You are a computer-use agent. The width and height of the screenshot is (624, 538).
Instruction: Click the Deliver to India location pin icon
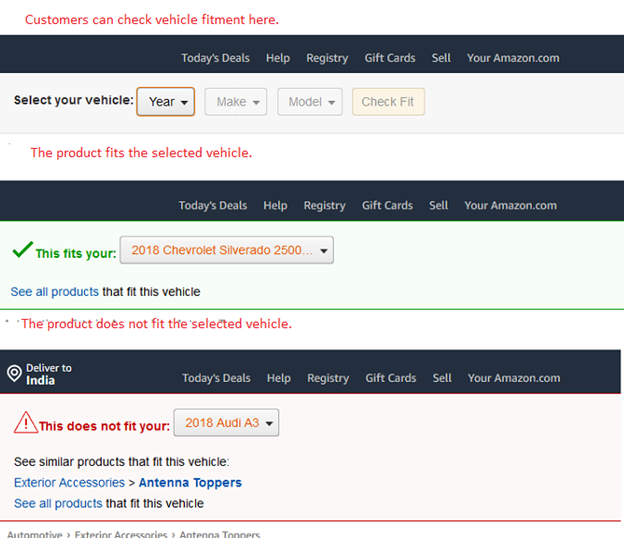(x=14, y=374)
